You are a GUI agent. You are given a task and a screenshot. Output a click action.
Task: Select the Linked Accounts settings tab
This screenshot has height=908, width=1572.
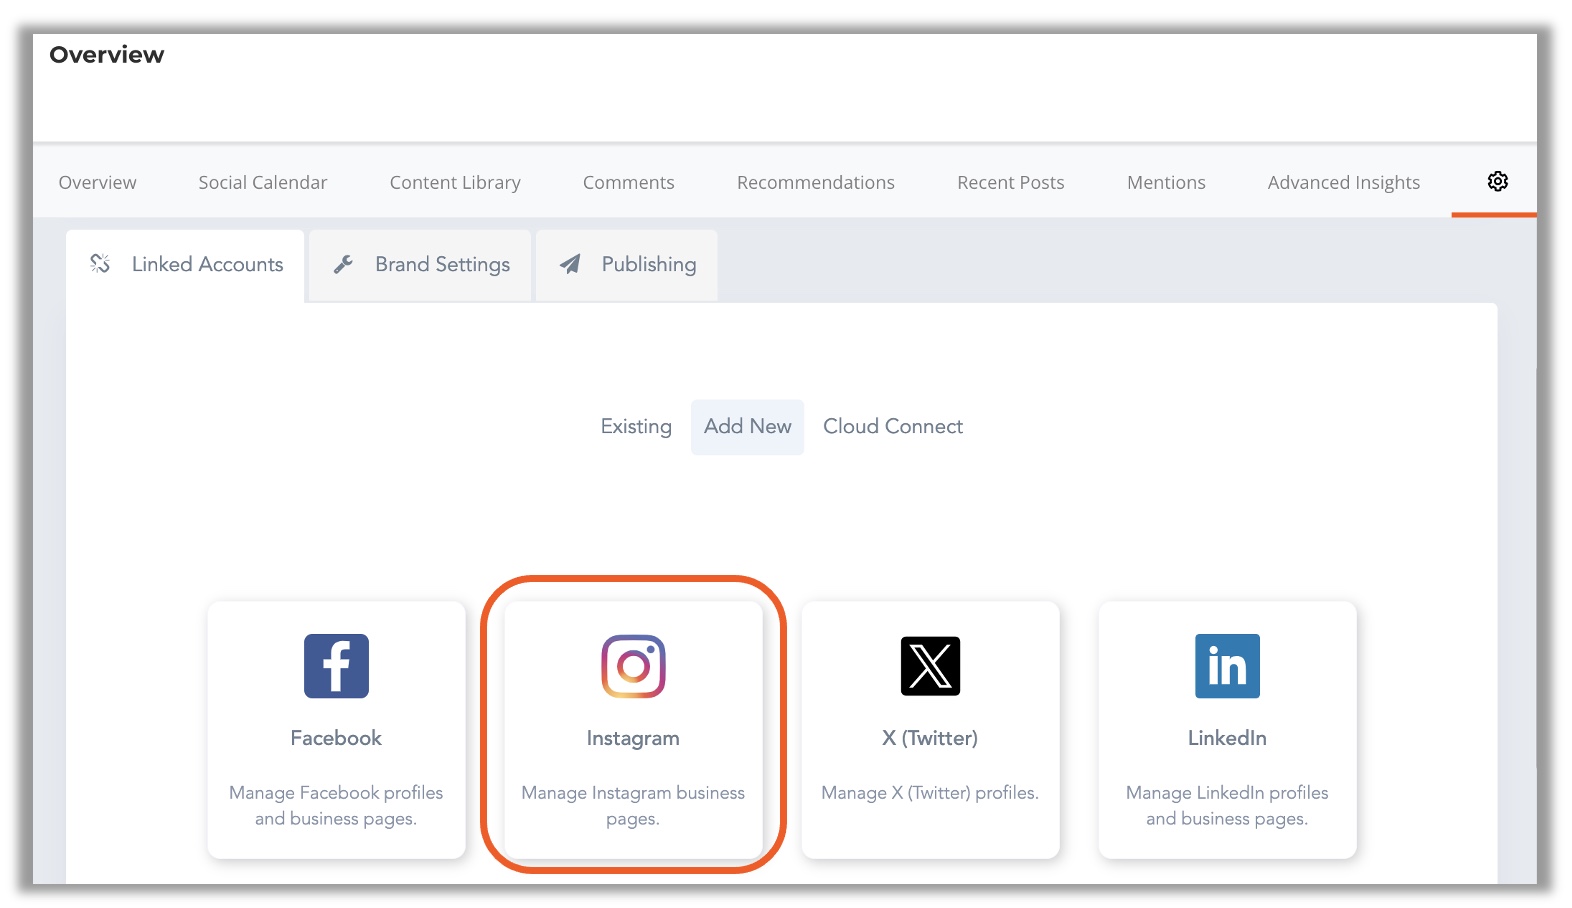coord(185,265)
